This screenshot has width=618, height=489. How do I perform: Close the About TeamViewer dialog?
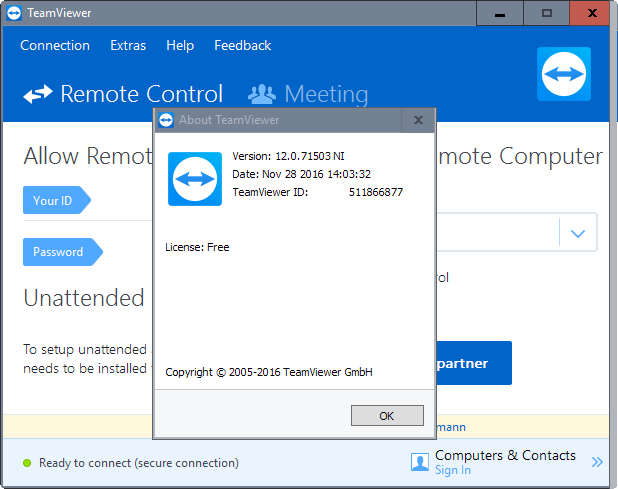tap(418, 120)
